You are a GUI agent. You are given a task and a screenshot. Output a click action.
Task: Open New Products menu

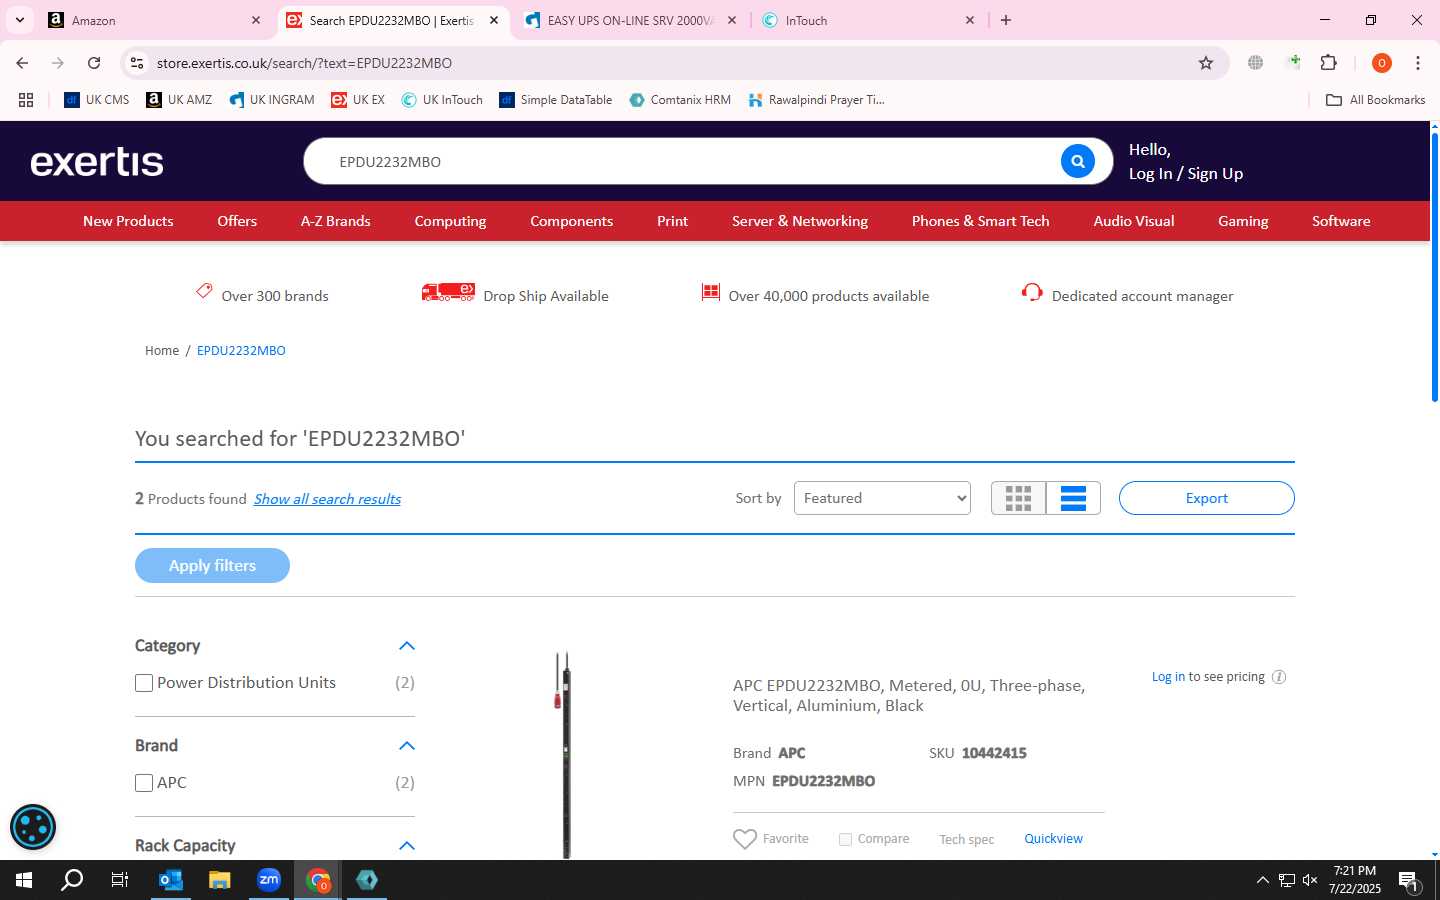128,221
